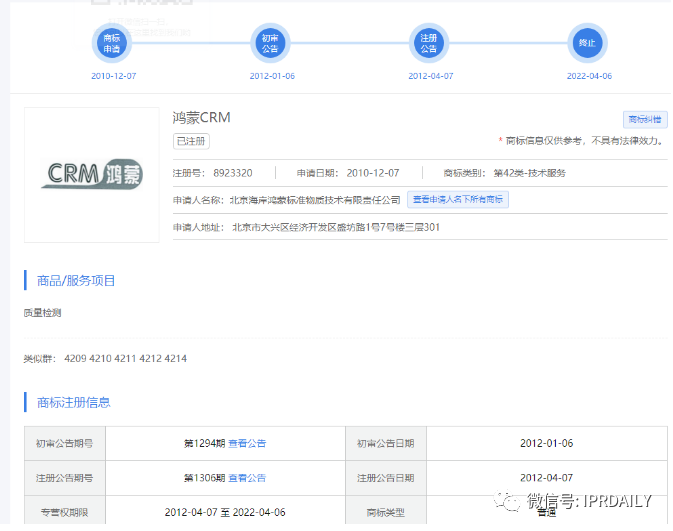The height and width of the screenshot is (531, 673).
Task: Click the 专营权期限 table header cell
Action: pos(65,511)
